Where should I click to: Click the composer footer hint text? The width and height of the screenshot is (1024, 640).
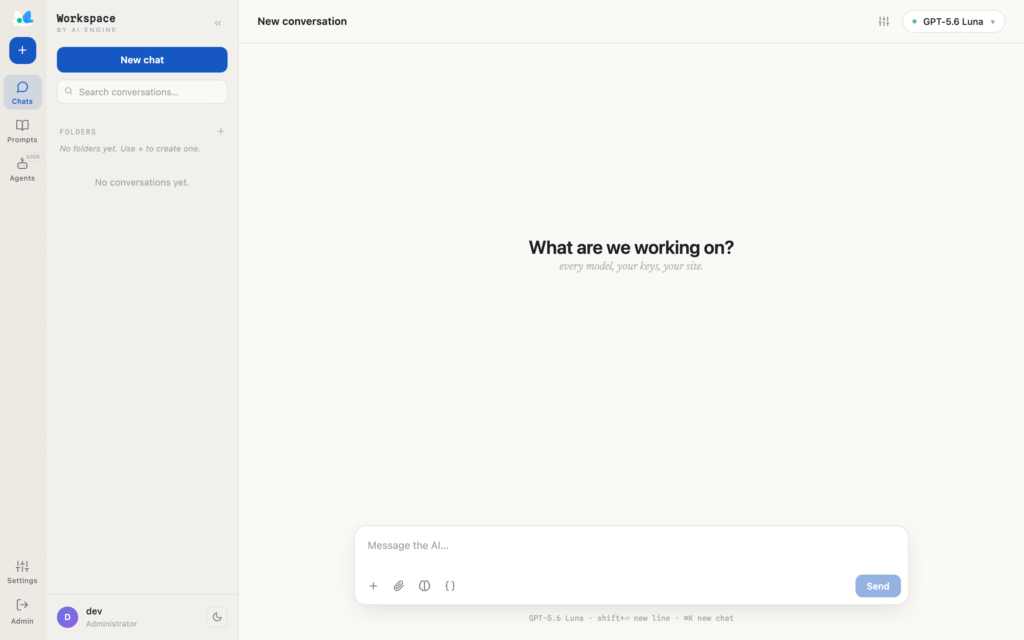(631, 618)
